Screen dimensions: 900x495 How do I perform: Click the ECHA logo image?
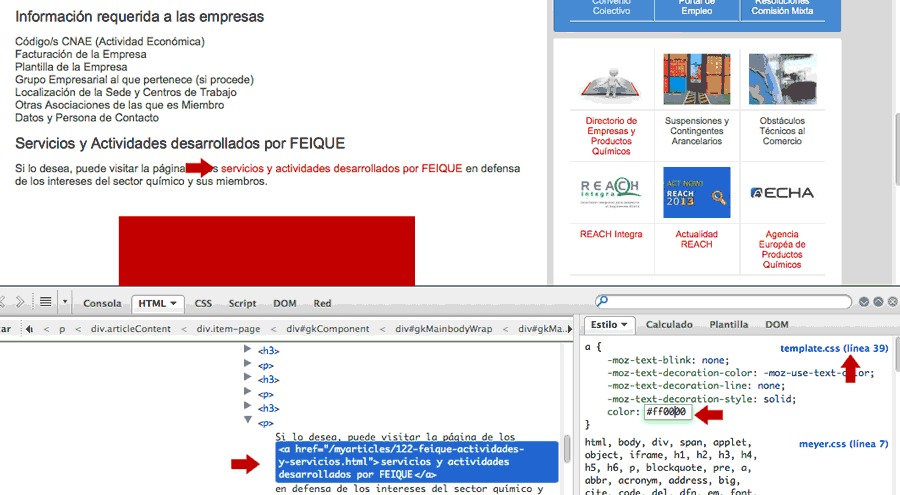782,193
